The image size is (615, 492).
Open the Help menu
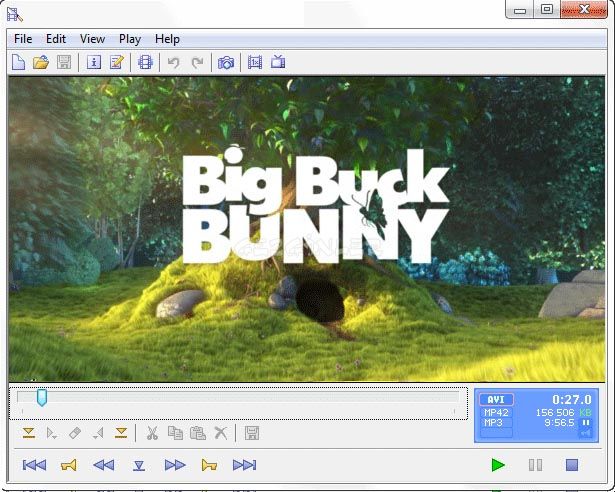[x=167, y=39]
